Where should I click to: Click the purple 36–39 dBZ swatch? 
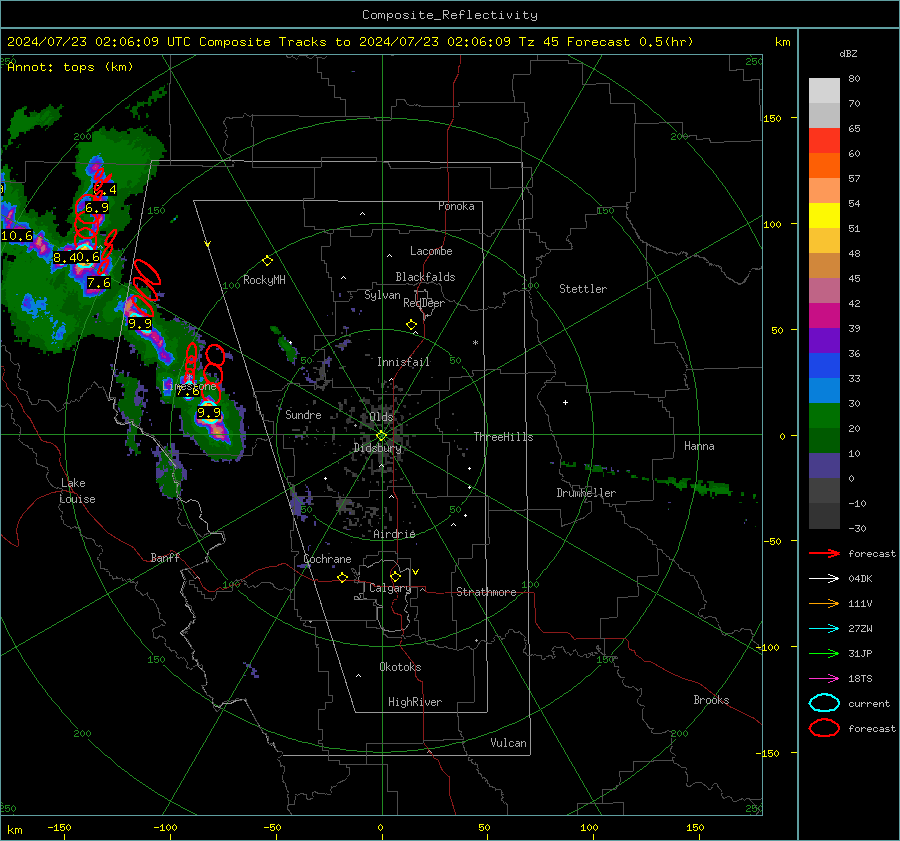(x=824, y=341)
